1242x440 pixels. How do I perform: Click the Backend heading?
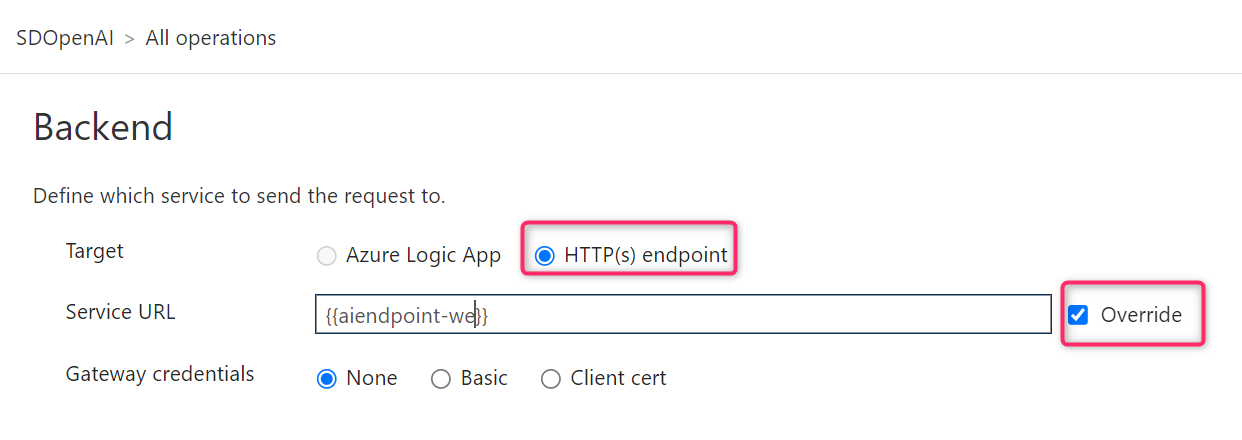click(103, 127)
